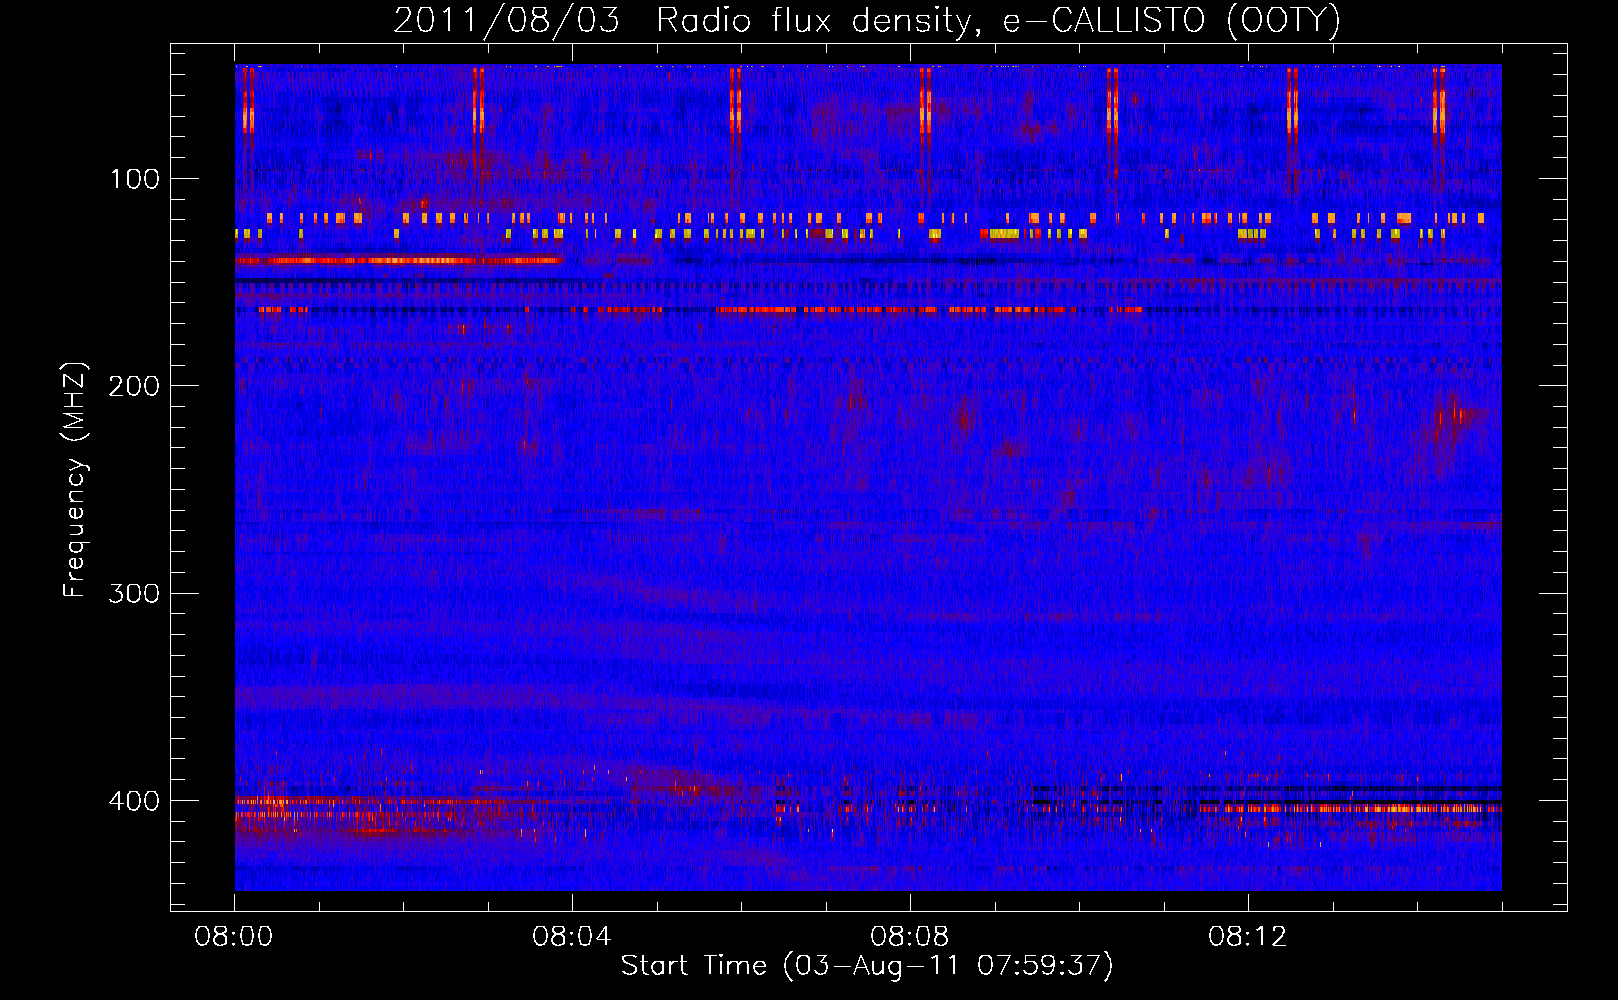This screenshot has height=1000, width=1618.
Task: Click the 'Frequency (MHZ)' axis label
Action: tap(75, 480)
